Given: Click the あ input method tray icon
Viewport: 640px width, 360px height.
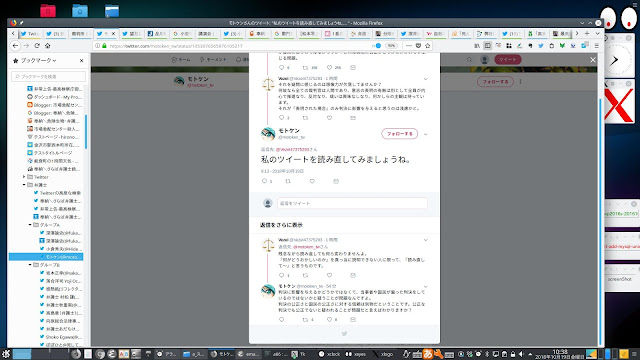Looking at the screenshot, I should coord(427,354).
